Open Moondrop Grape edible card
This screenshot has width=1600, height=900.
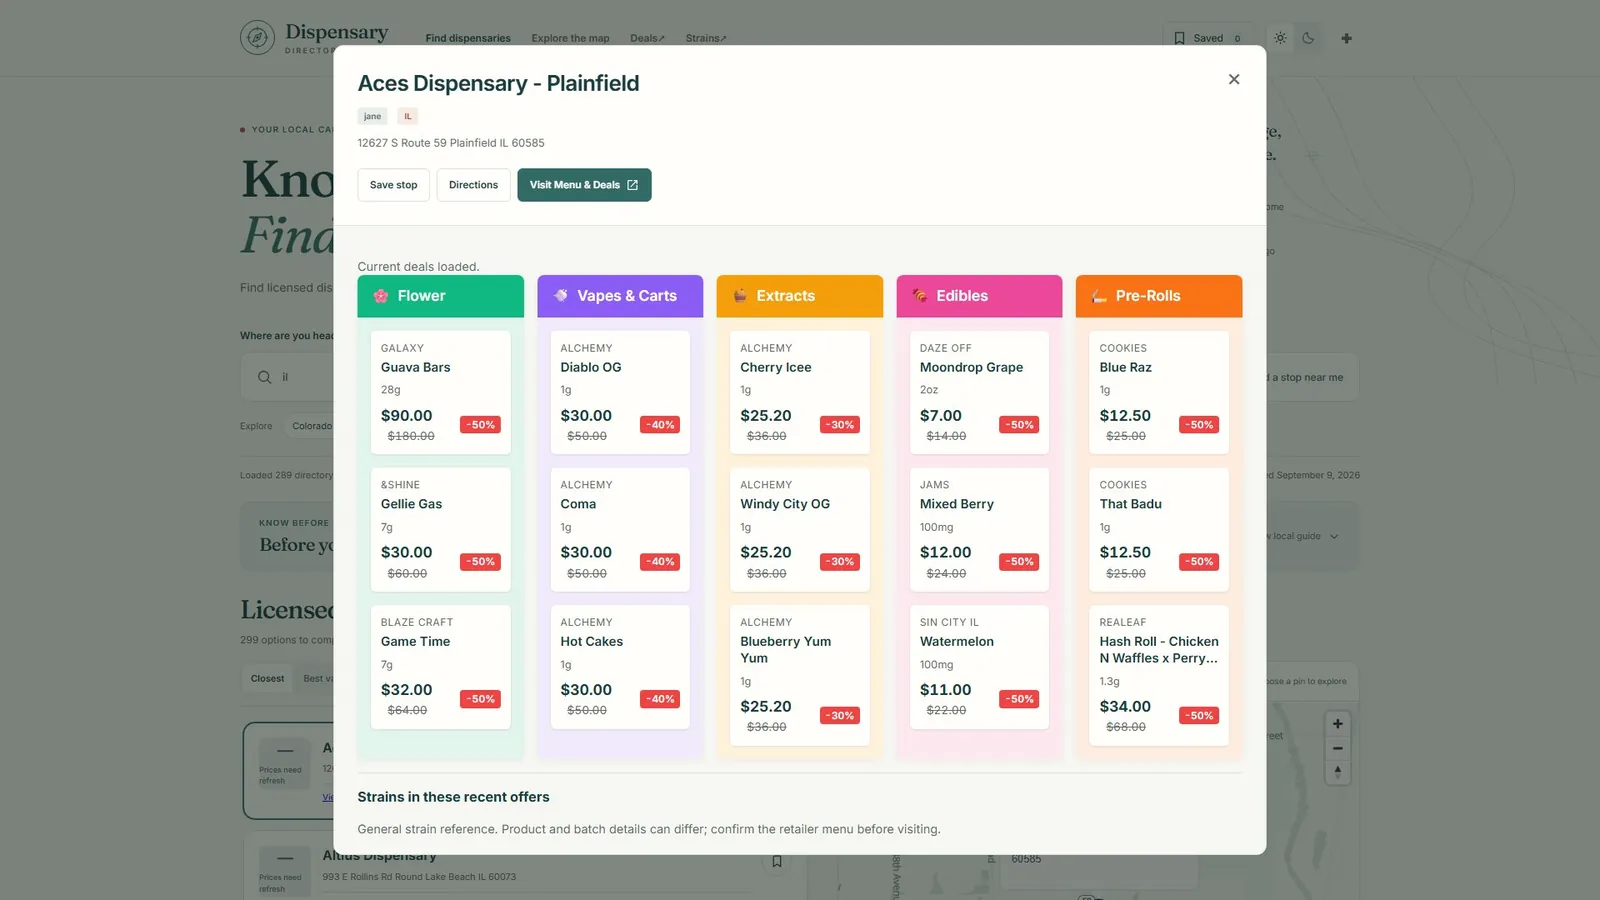coord(979,392)
